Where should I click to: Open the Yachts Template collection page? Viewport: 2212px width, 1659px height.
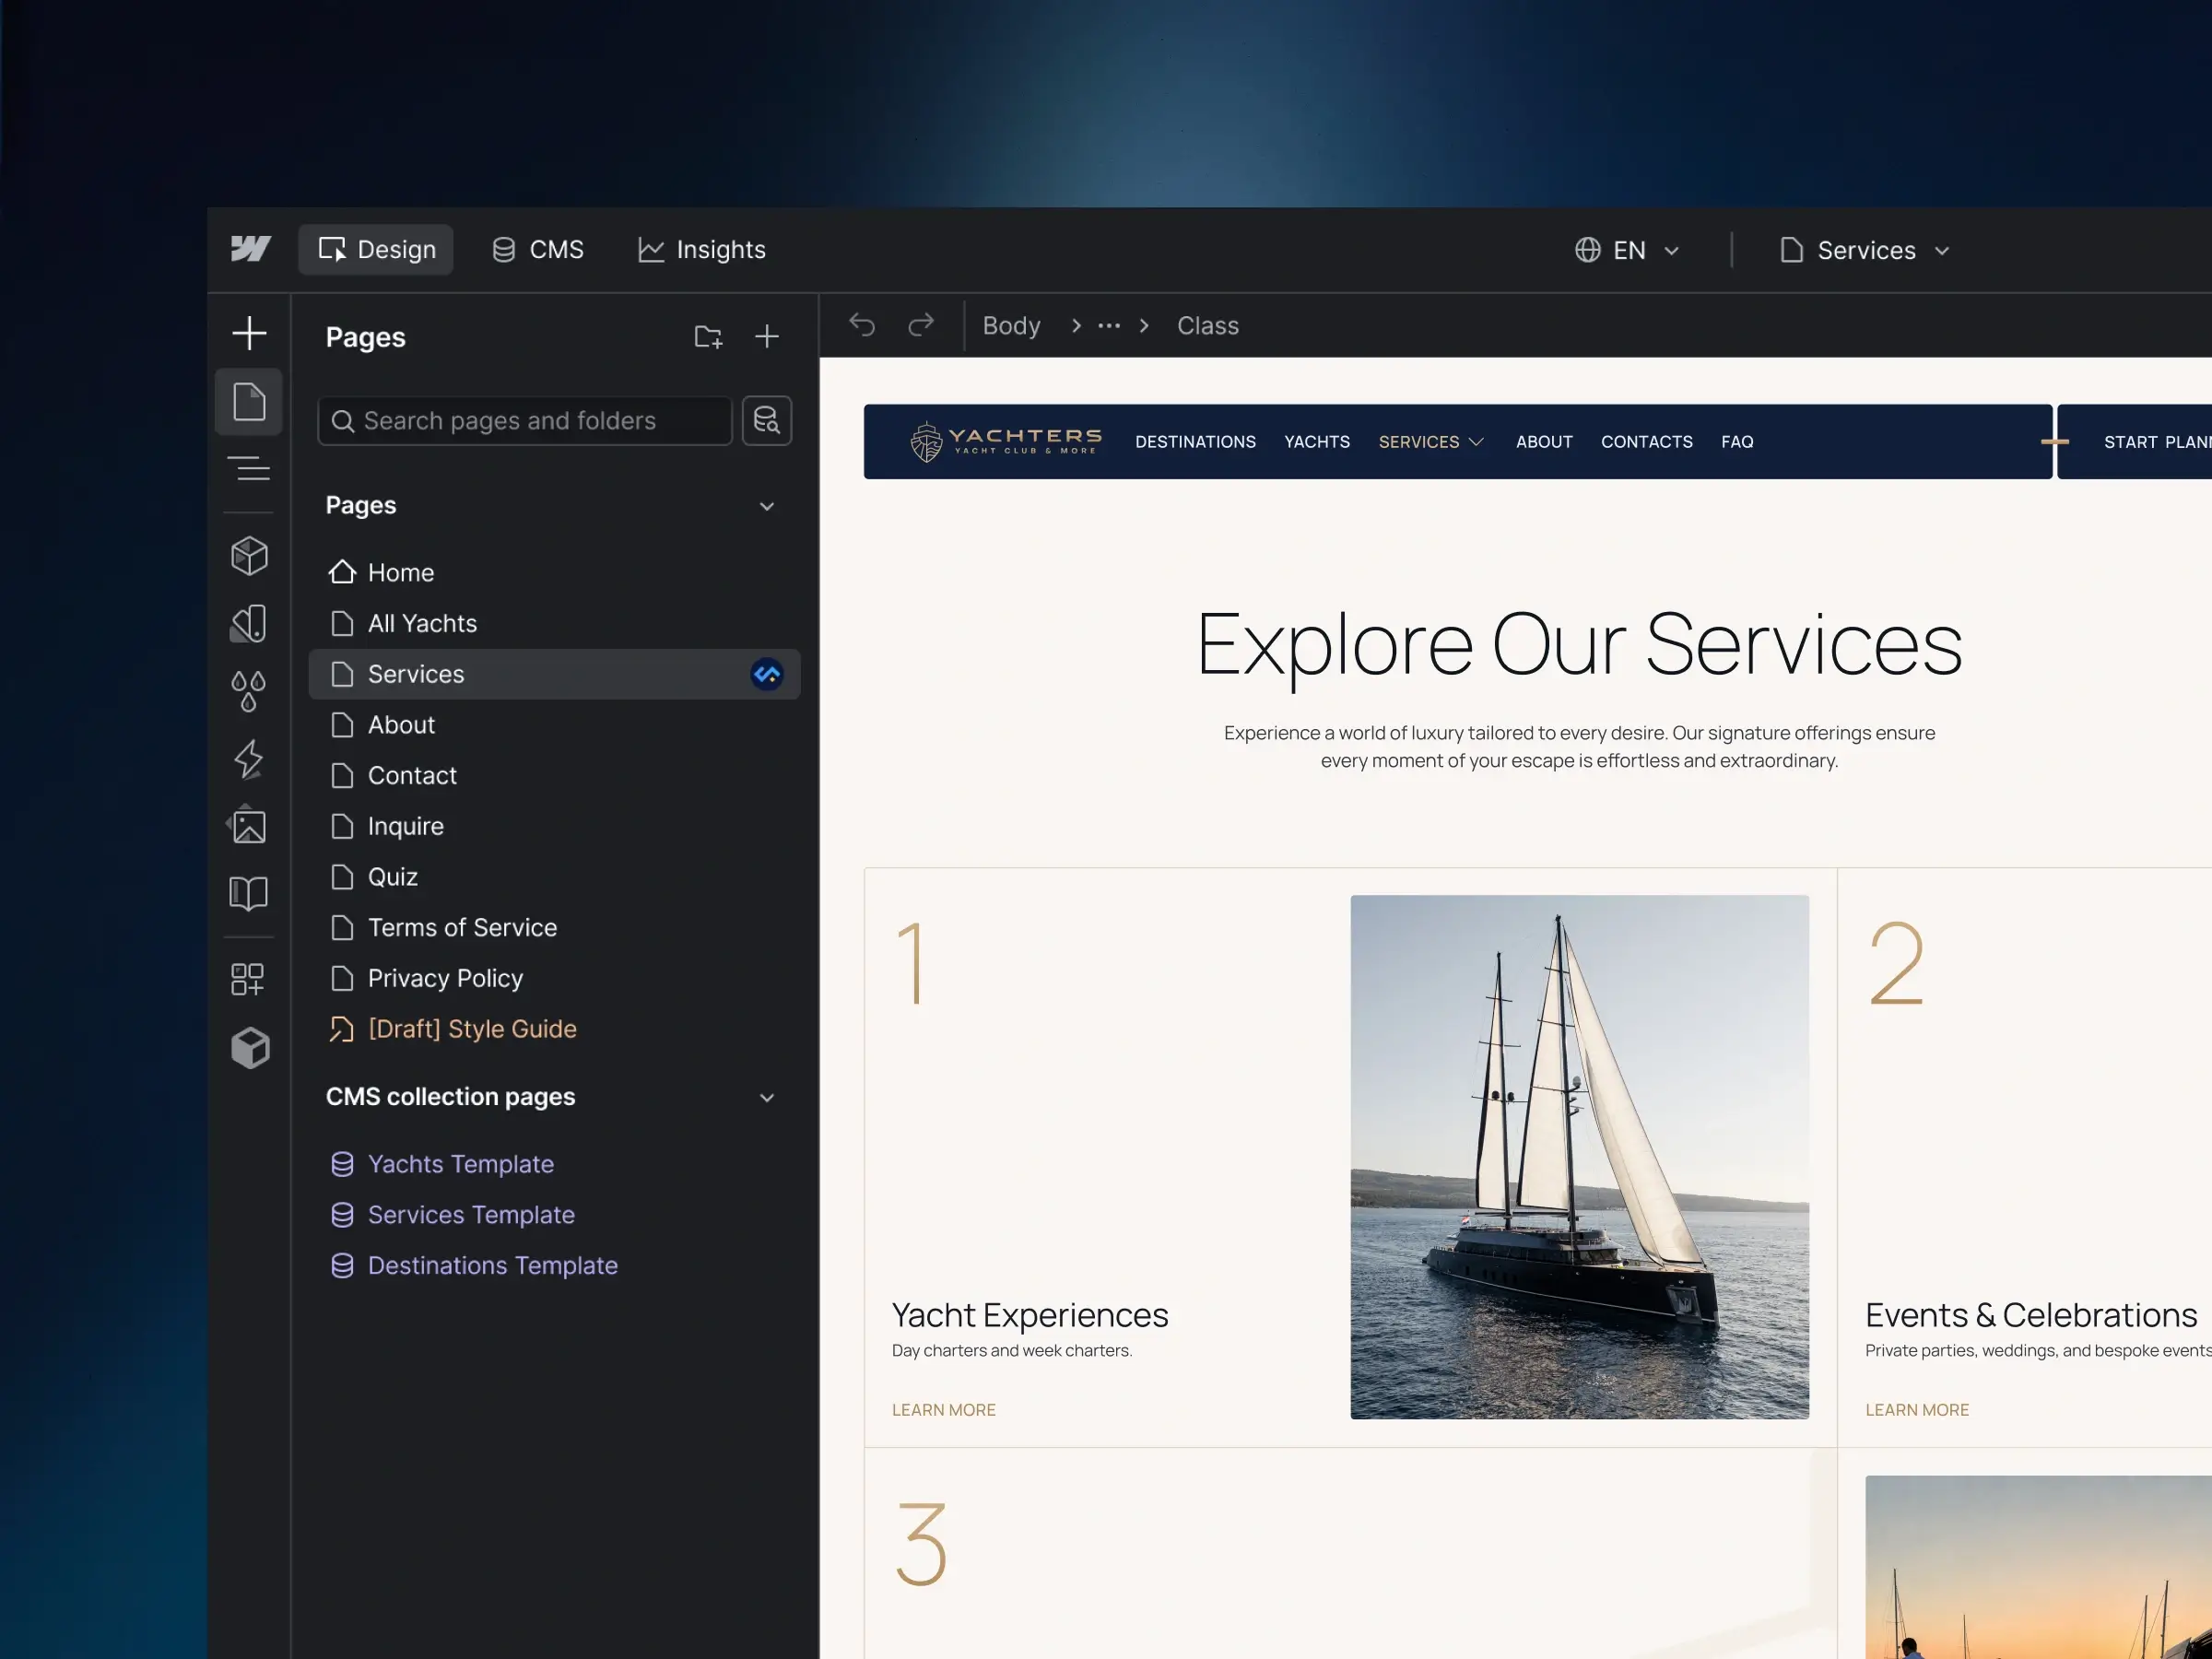click(x=555, y=1164)
